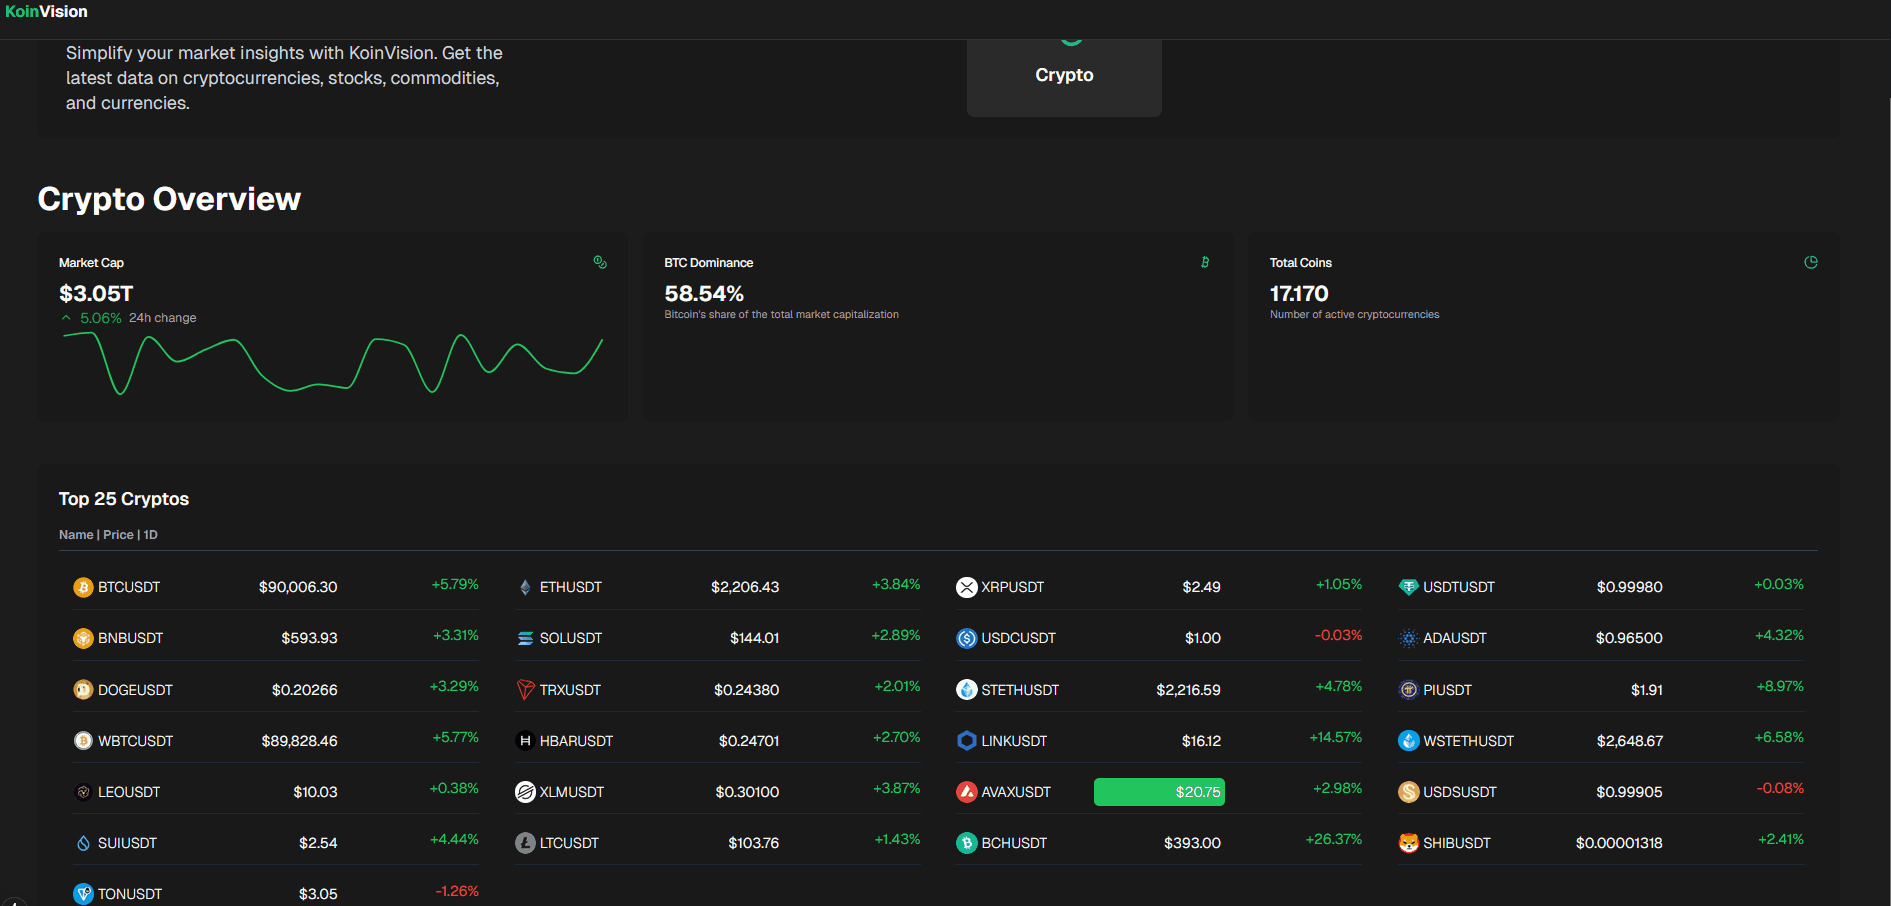Open the Crypto category tab

1064,75
